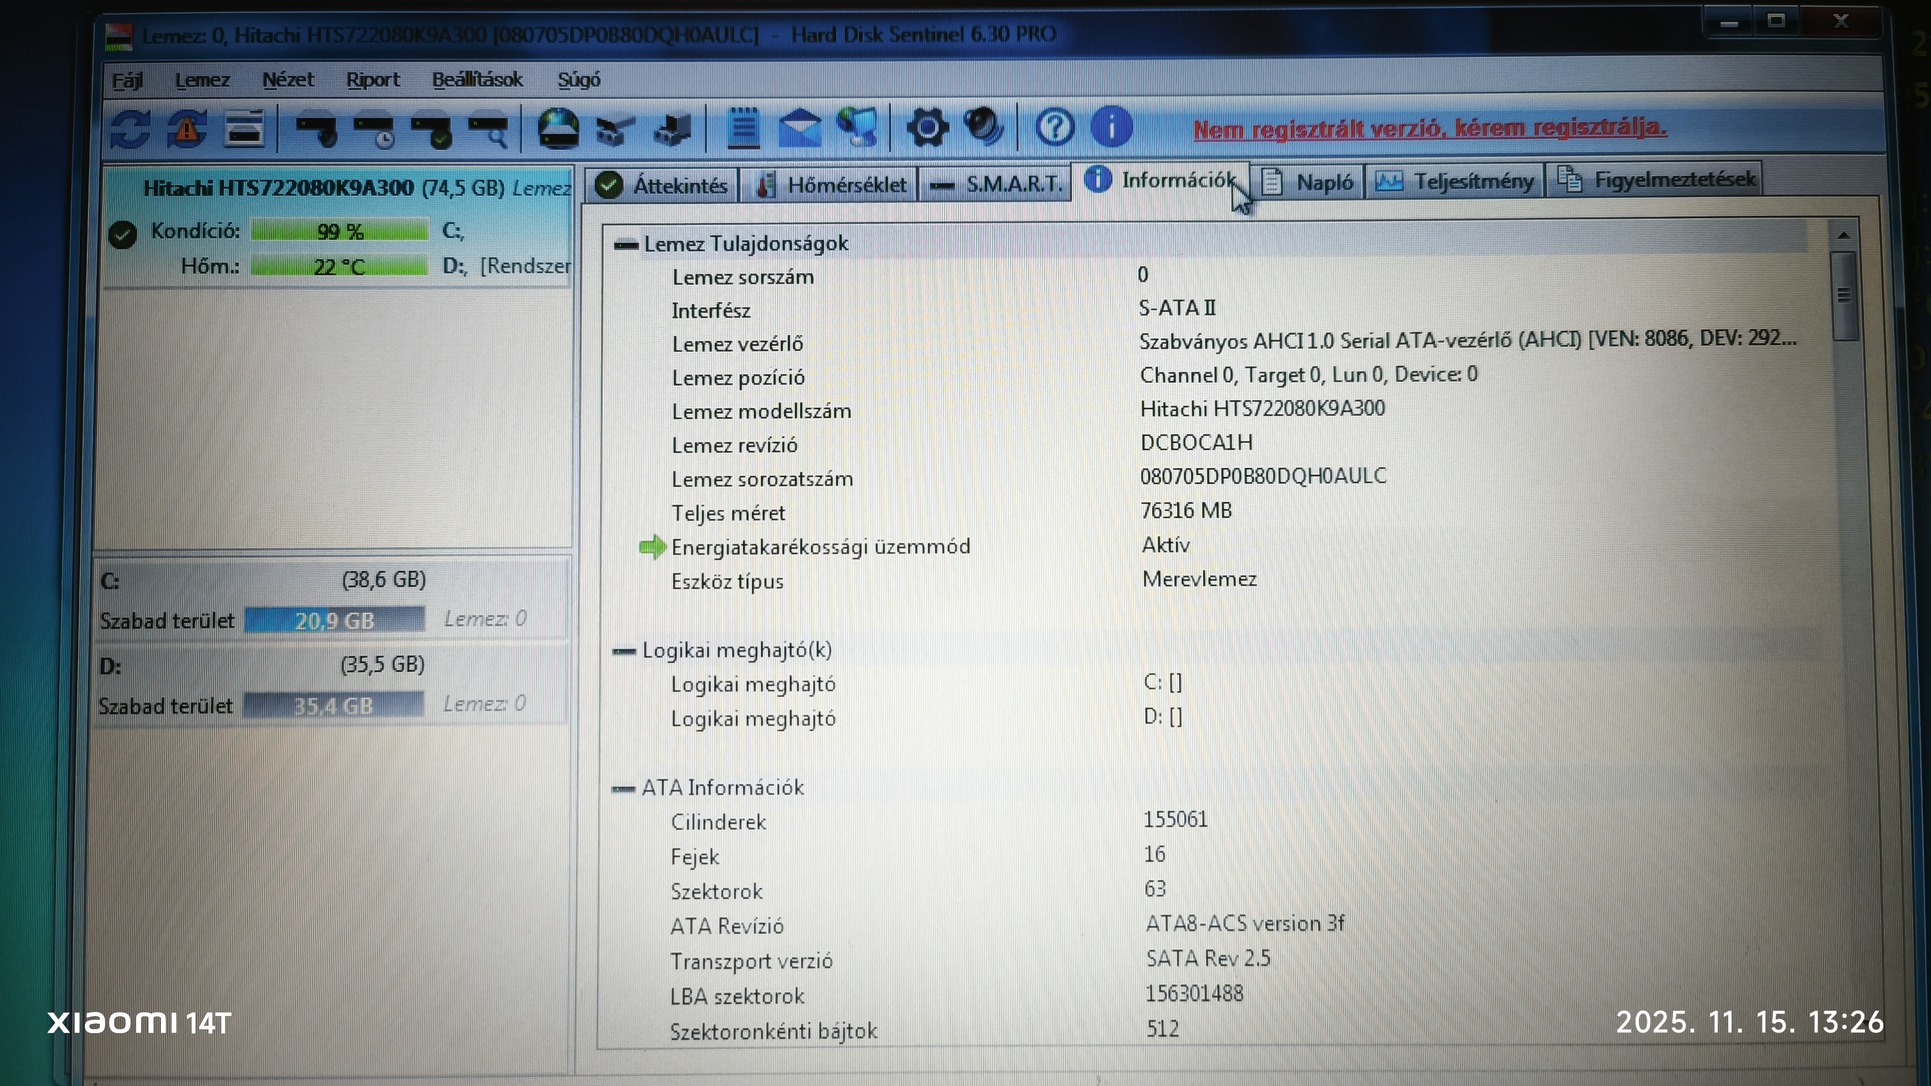Viewport: 1931px width, 1086px height.
Task: Click the blue question mark help icon
Action: pos(1054,127)
